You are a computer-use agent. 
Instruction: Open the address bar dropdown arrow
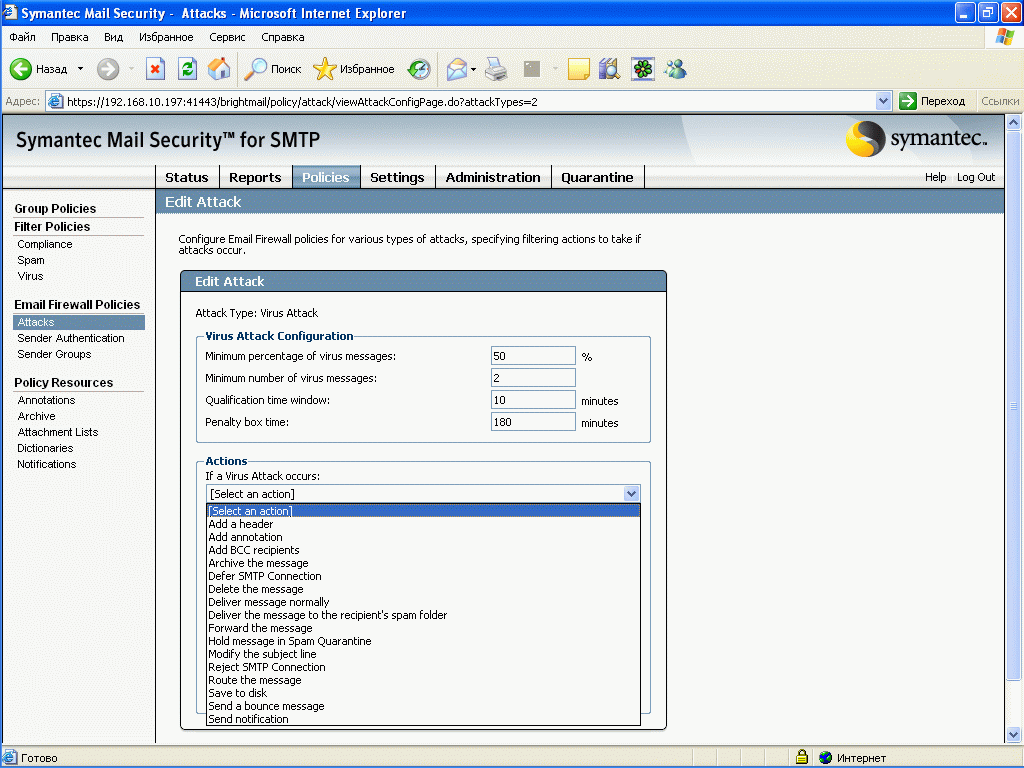click(883, 101)
